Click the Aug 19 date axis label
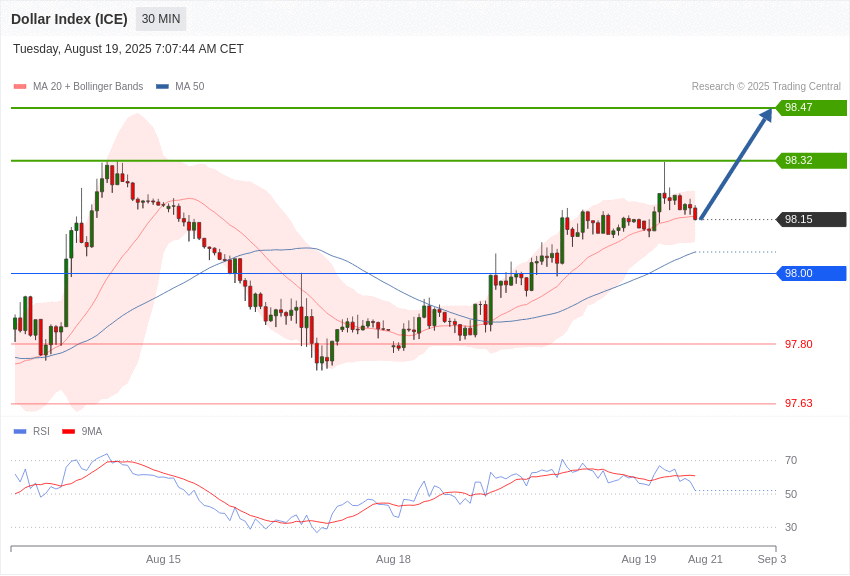 tap(639, 559)
